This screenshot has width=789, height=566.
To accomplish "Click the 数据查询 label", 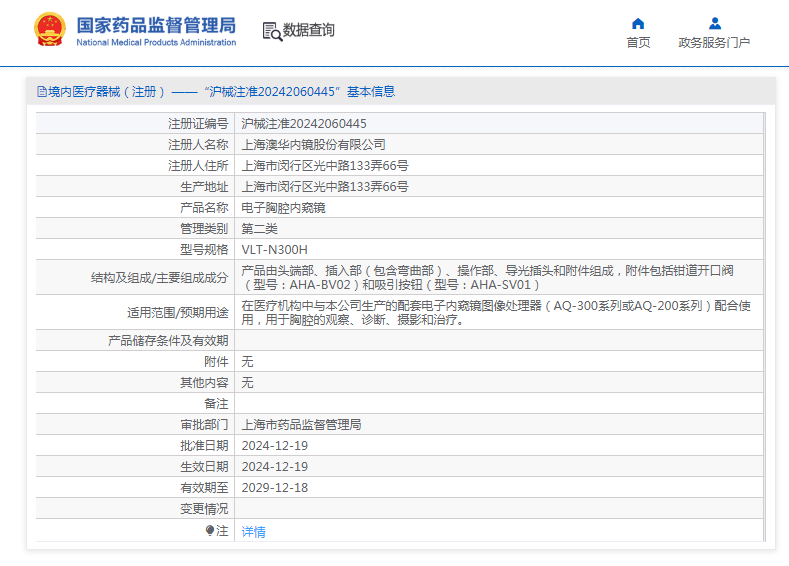I will [x=308, y=30].
